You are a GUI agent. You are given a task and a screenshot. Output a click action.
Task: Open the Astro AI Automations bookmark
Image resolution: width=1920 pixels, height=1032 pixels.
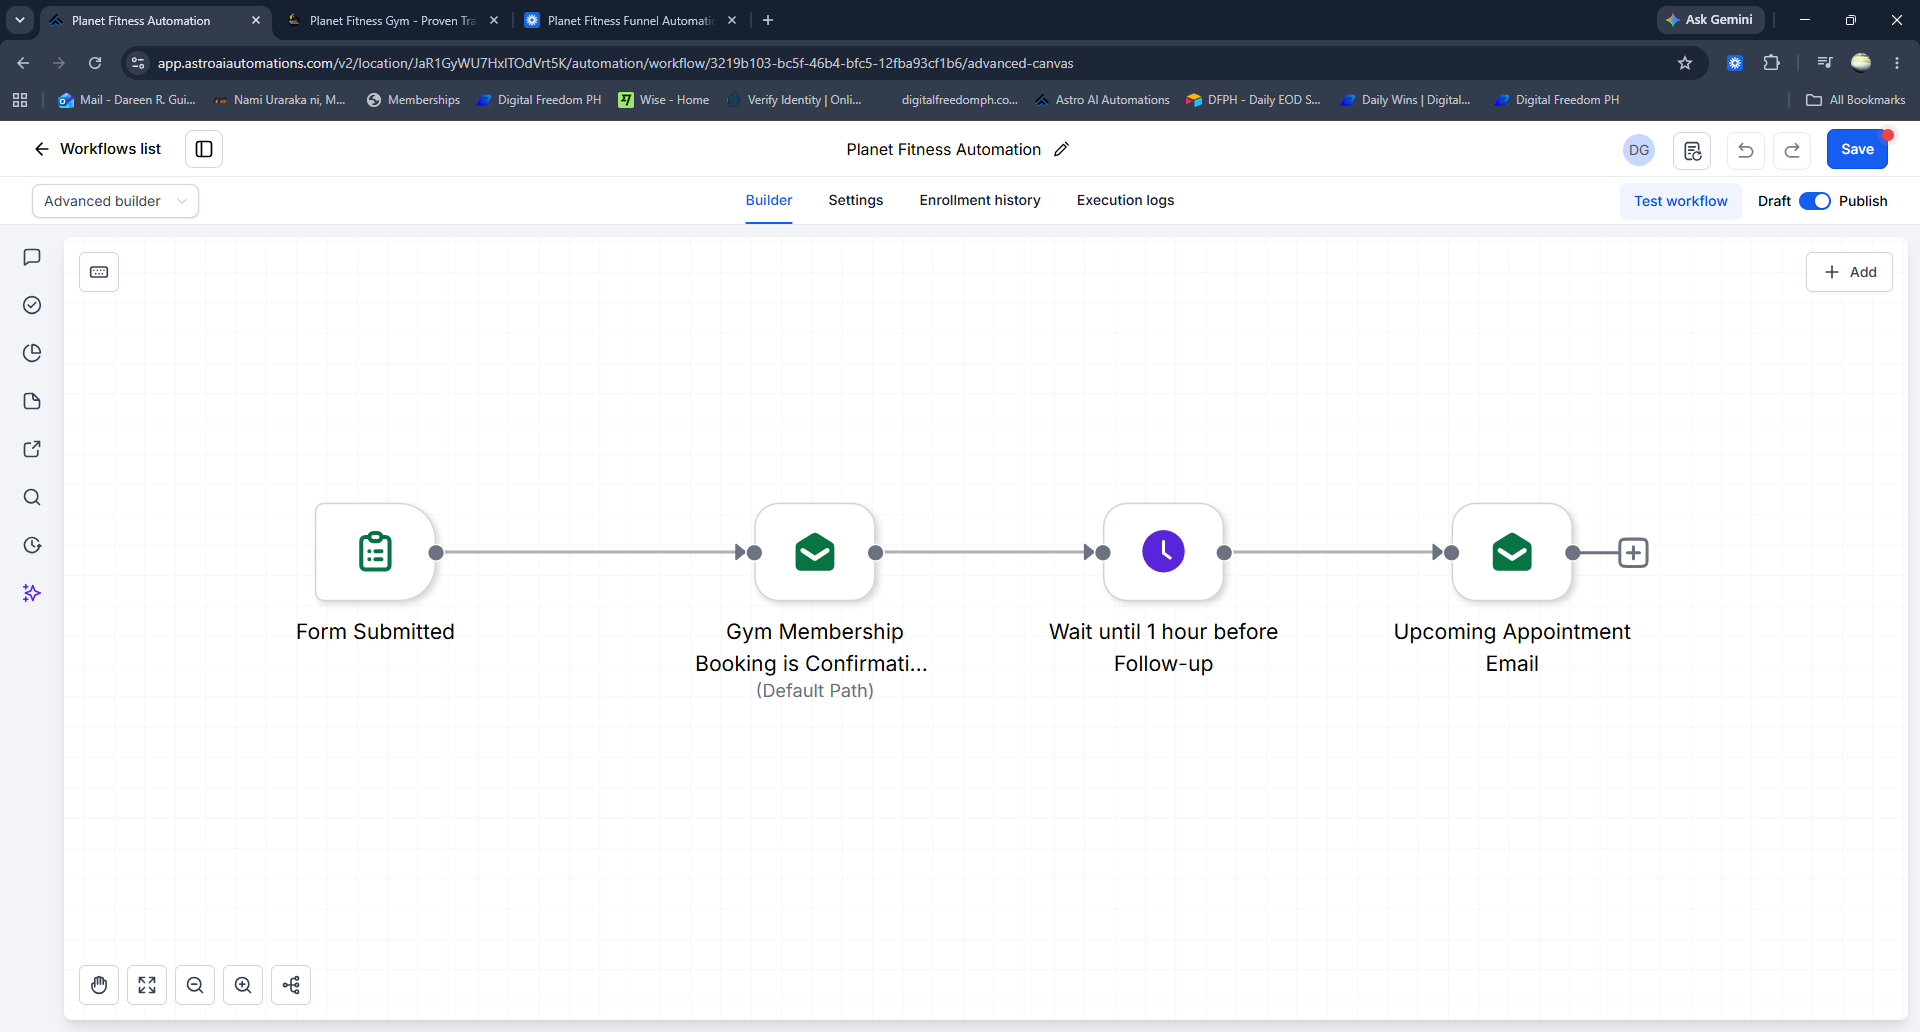(1102, 100)
